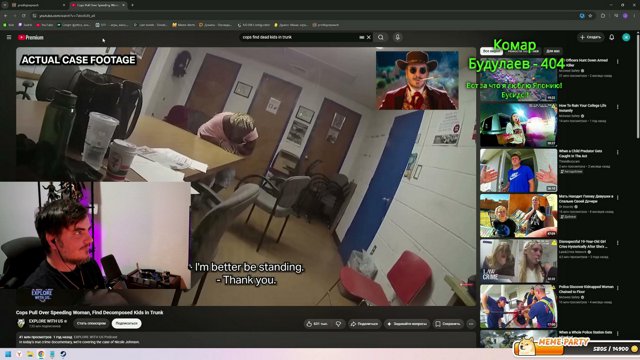Click 'When a Child Predator Gets Caught' title

point(581,153)
